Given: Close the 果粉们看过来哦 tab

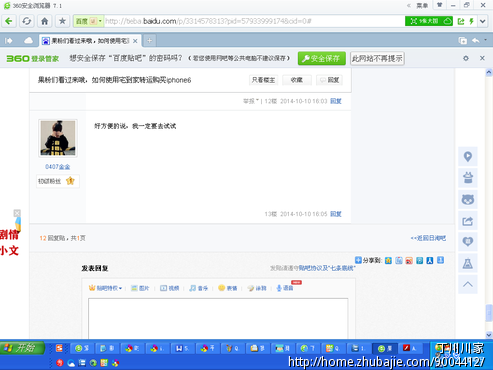Looking at the screenshot, I should click(x=135, y=41).
